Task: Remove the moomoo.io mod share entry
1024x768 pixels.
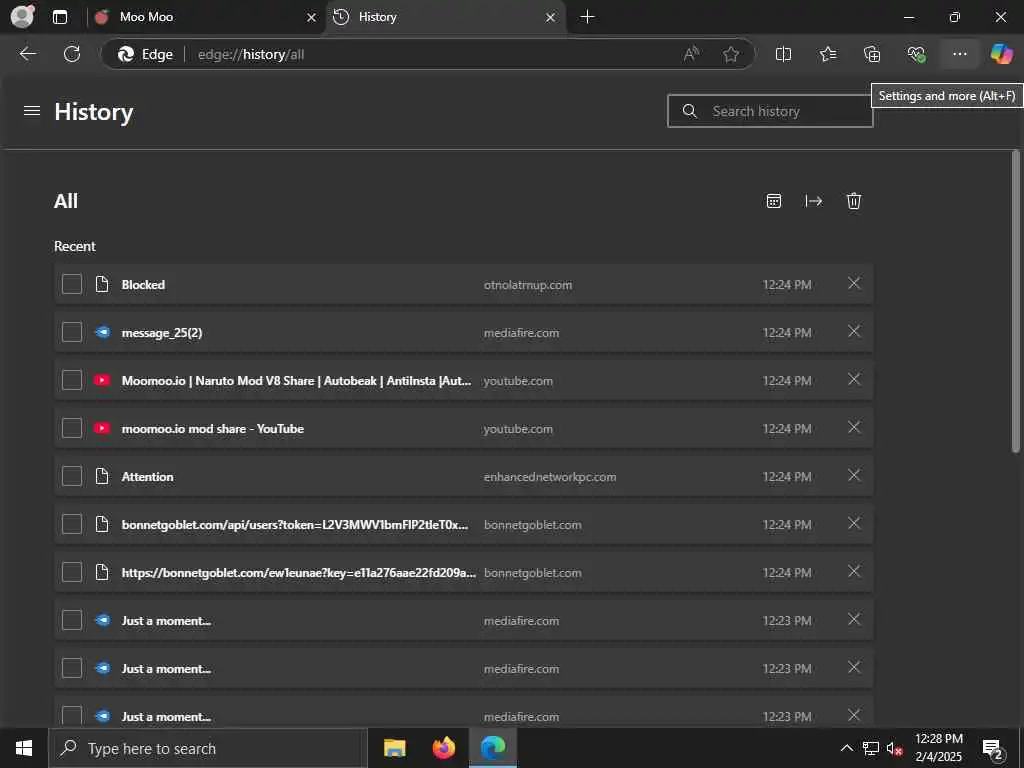Action: [854, 428]
